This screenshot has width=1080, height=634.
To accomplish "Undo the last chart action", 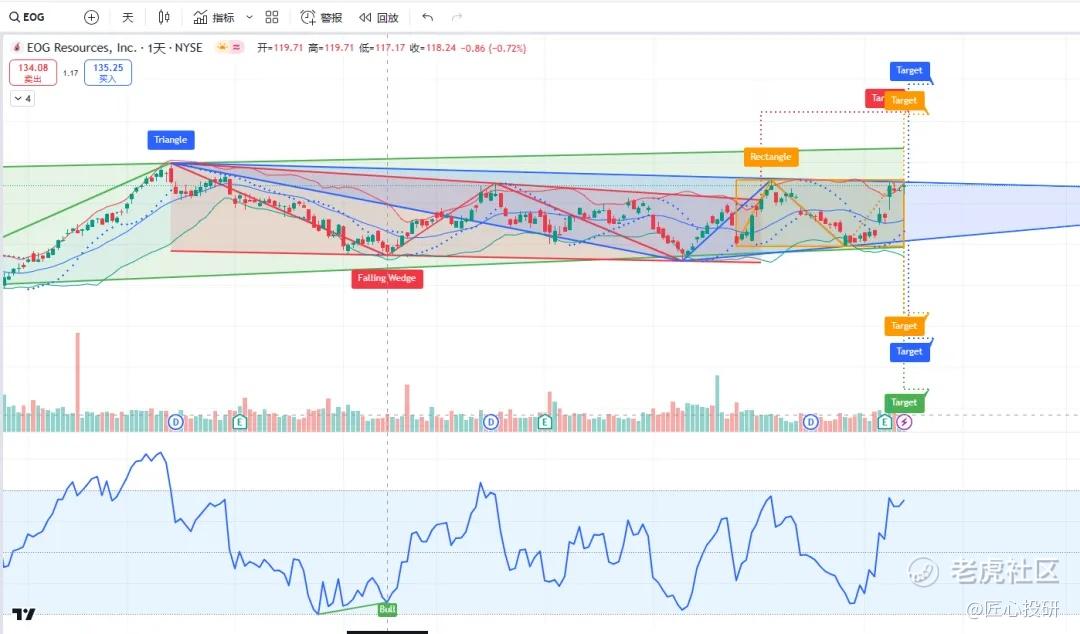I will coord(428,17).
